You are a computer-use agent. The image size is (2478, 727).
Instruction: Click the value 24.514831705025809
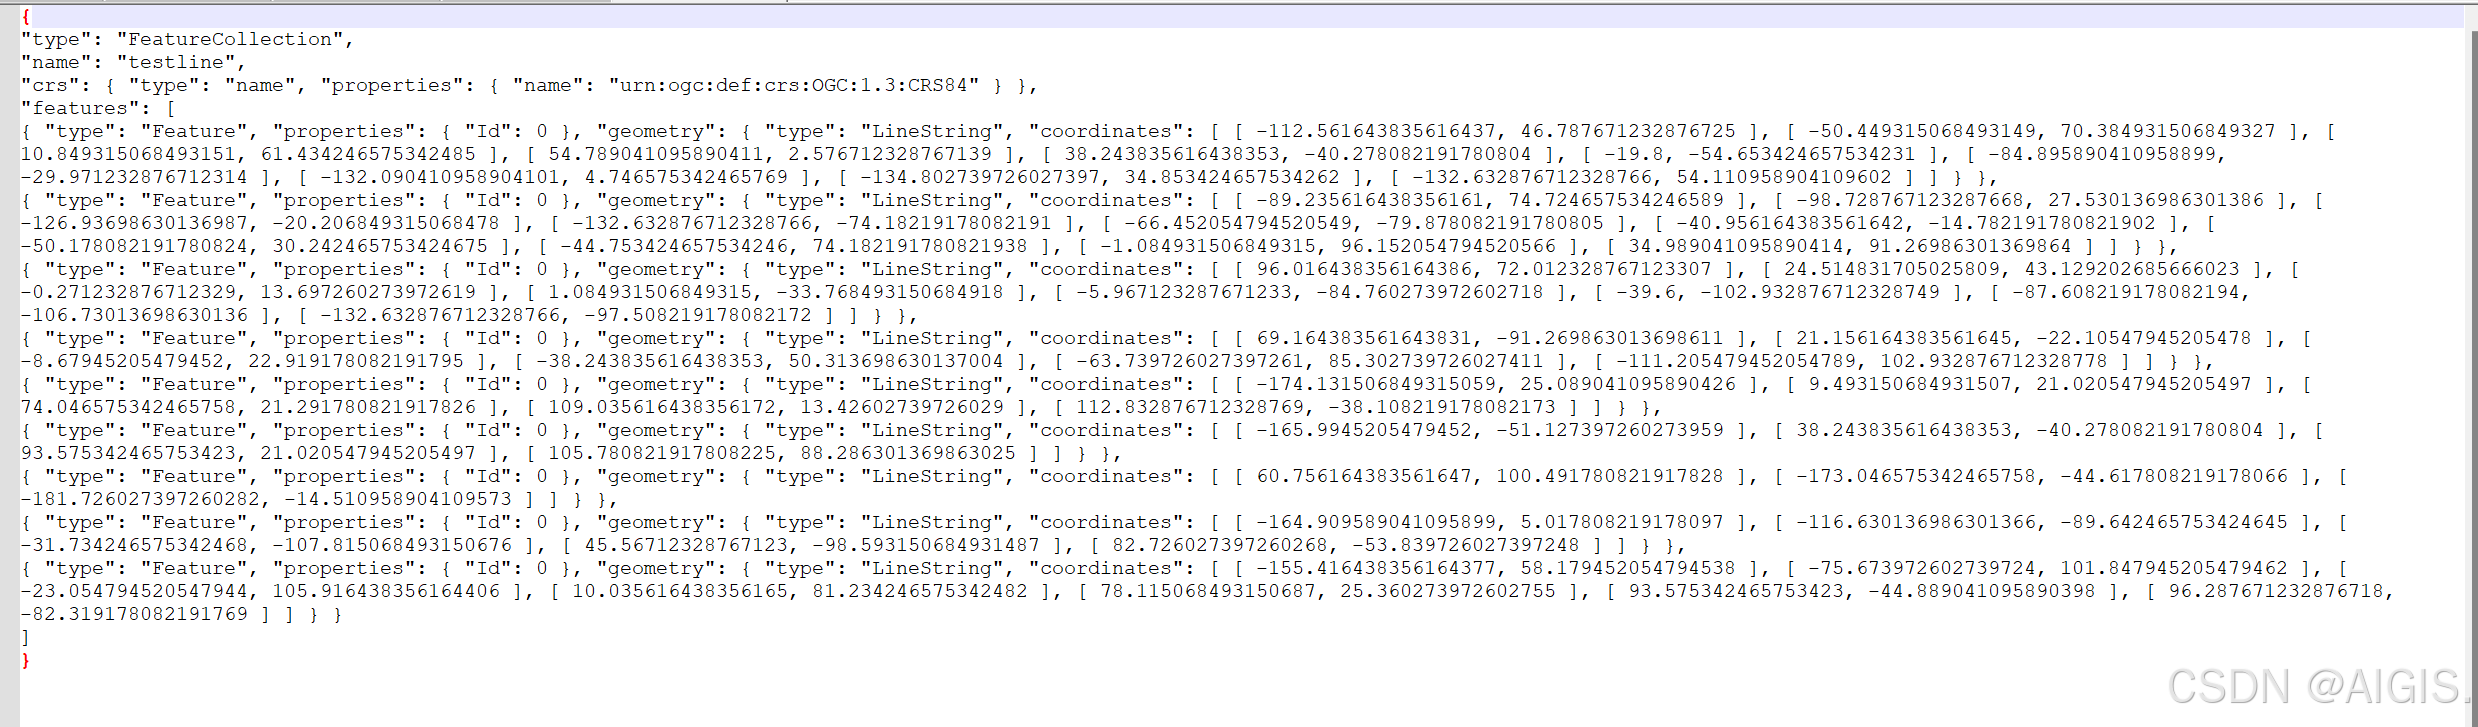pos(1892,269)
